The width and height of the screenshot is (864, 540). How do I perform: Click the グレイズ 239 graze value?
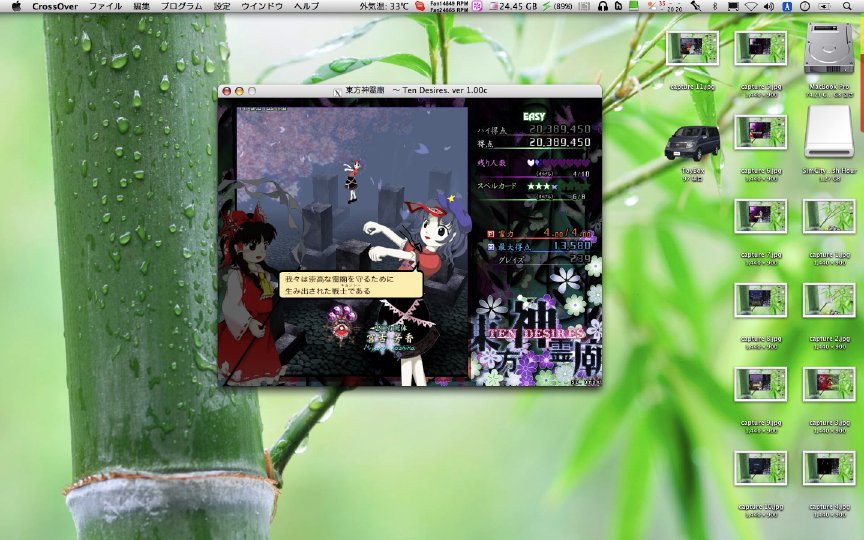(x=580, y=258)
